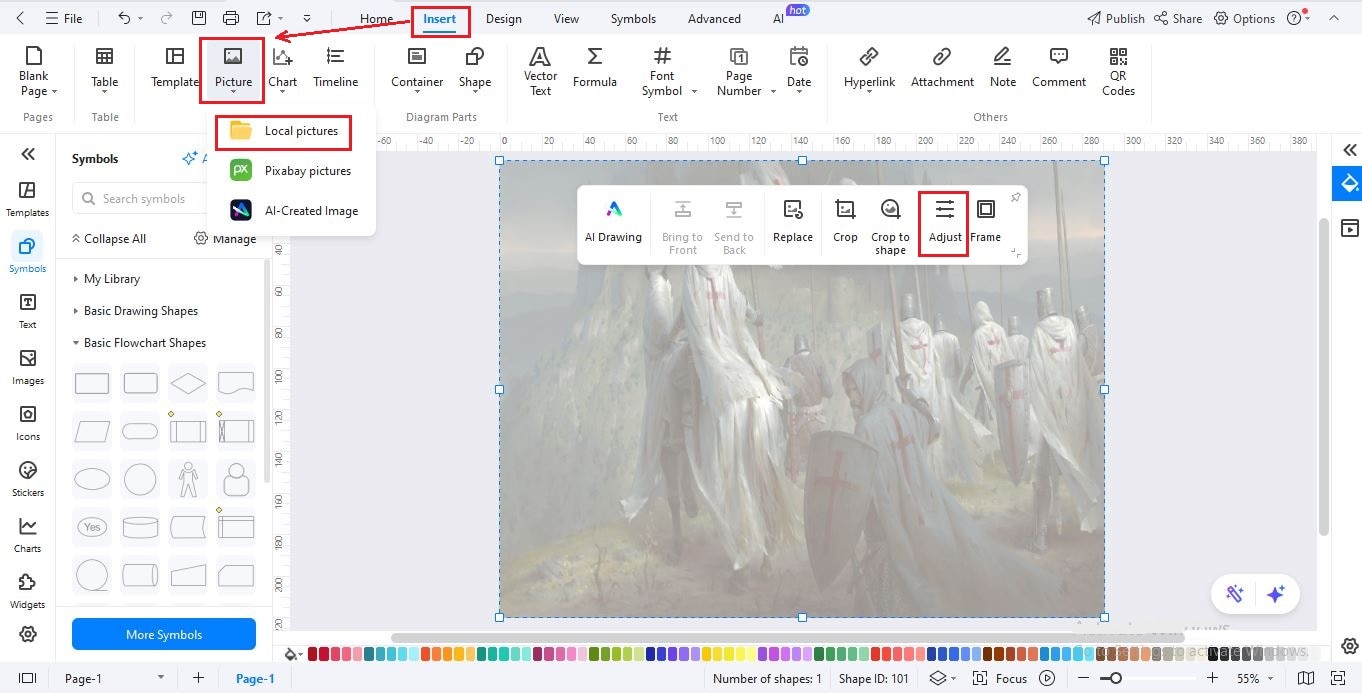Select Crop to shape
Image resolution: width=1362 pixels, height=693 pixels.
pos(890,225)
